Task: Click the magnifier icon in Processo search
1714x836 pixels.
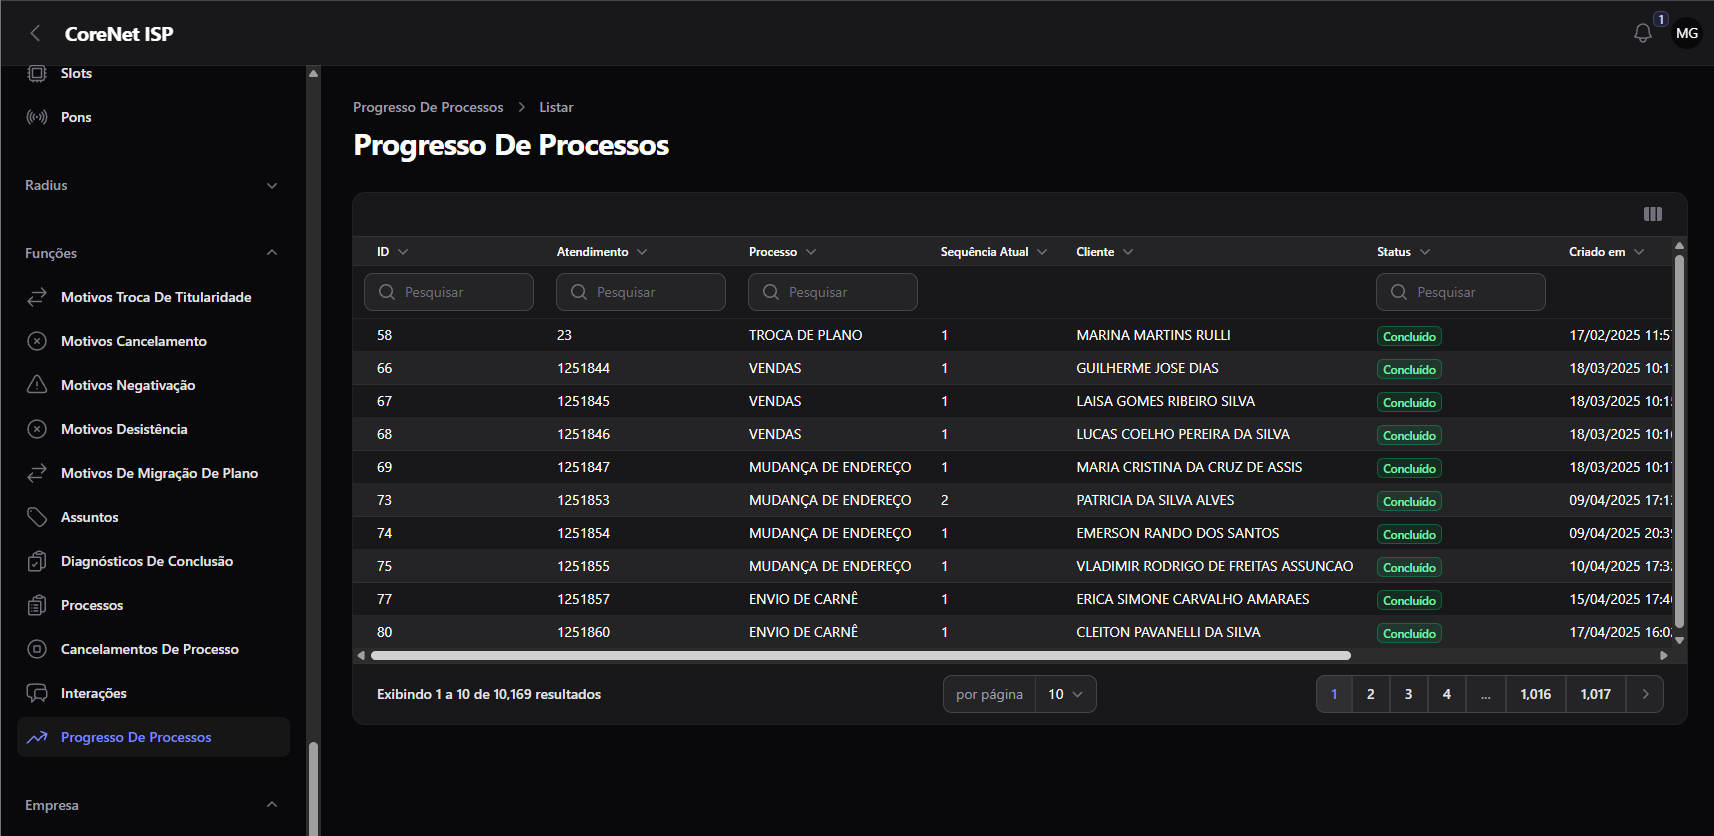Action: point(771,292)
